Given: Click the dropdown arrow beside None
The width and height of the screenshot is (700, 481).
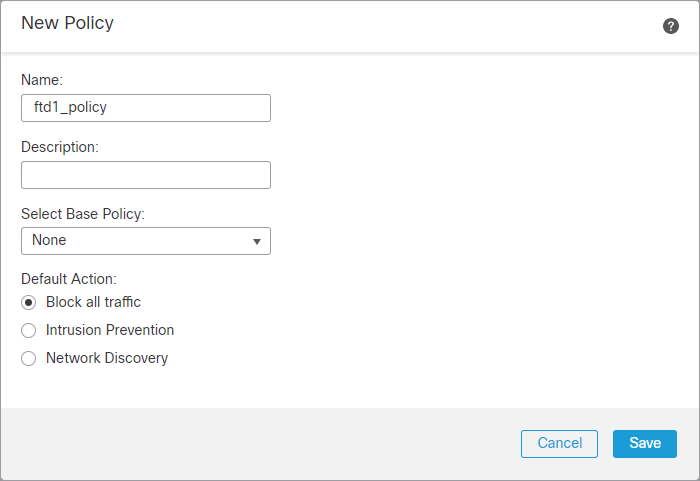Looking at the screenshot, I should [x=257, y=242].
